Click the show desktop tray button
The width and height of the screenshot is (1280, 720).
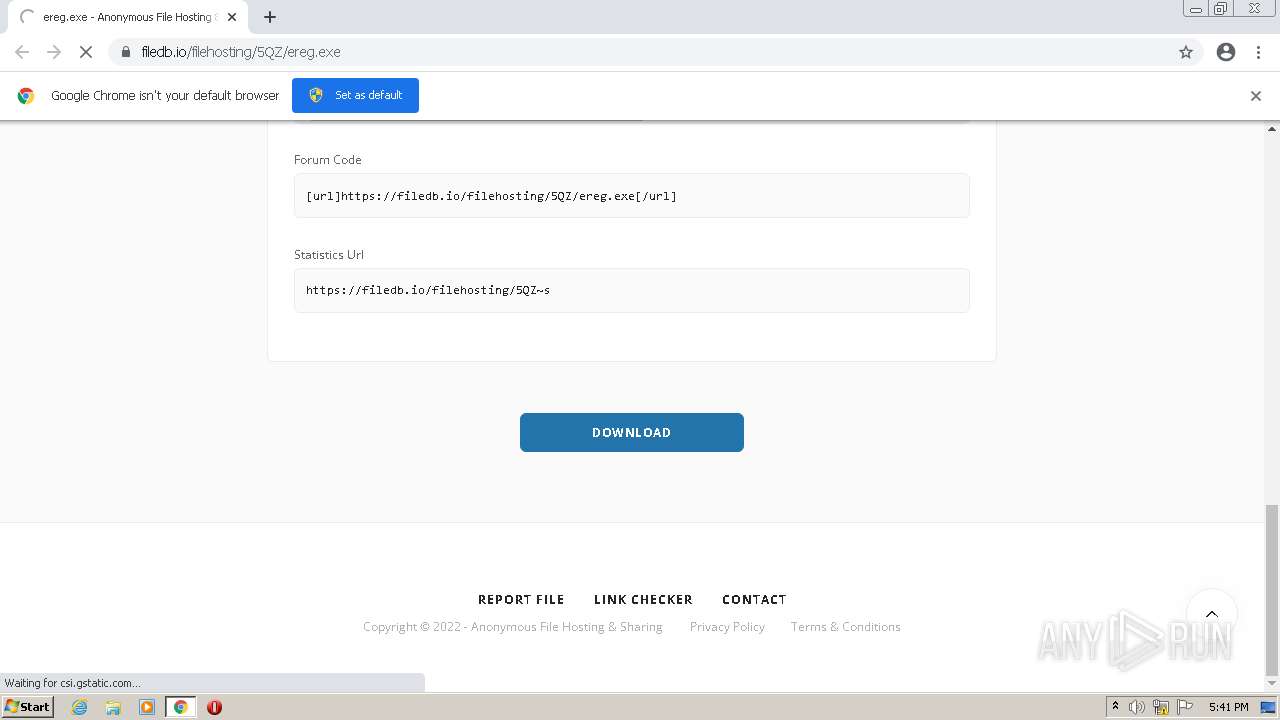[1269, 707]
